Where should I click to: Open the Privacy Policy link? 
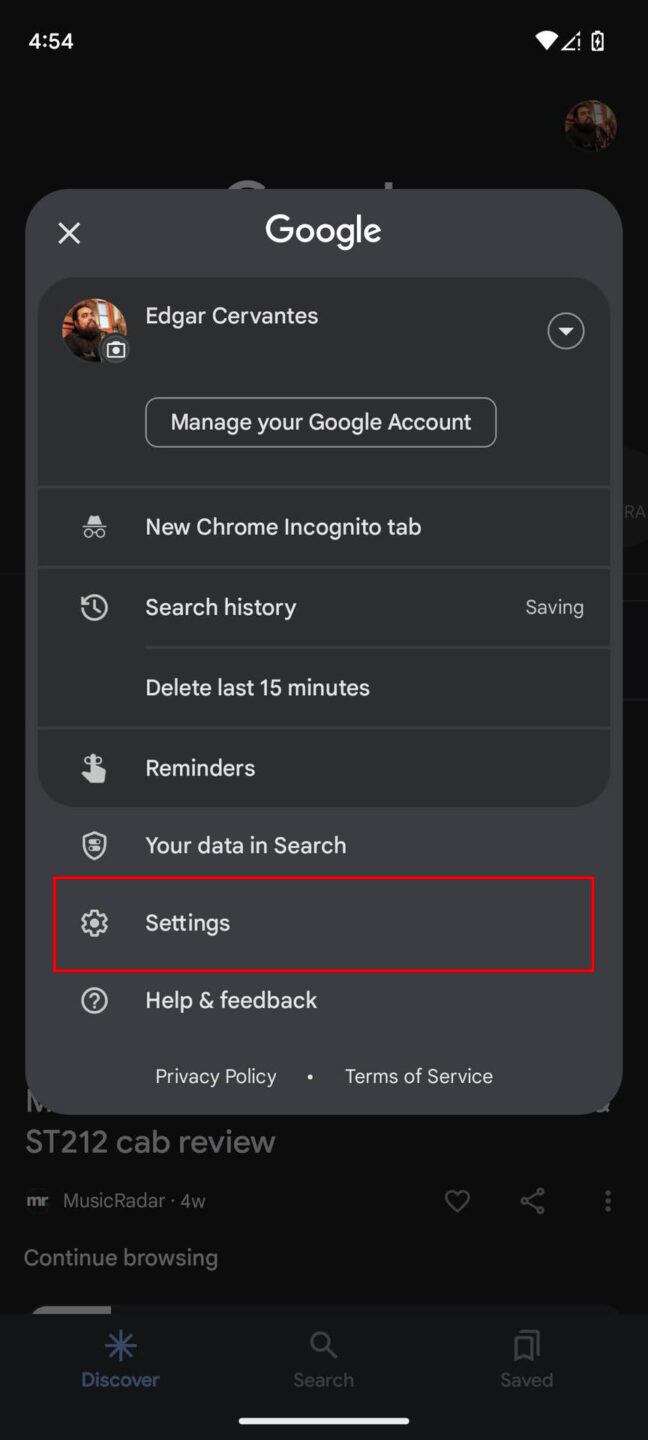215,1076
